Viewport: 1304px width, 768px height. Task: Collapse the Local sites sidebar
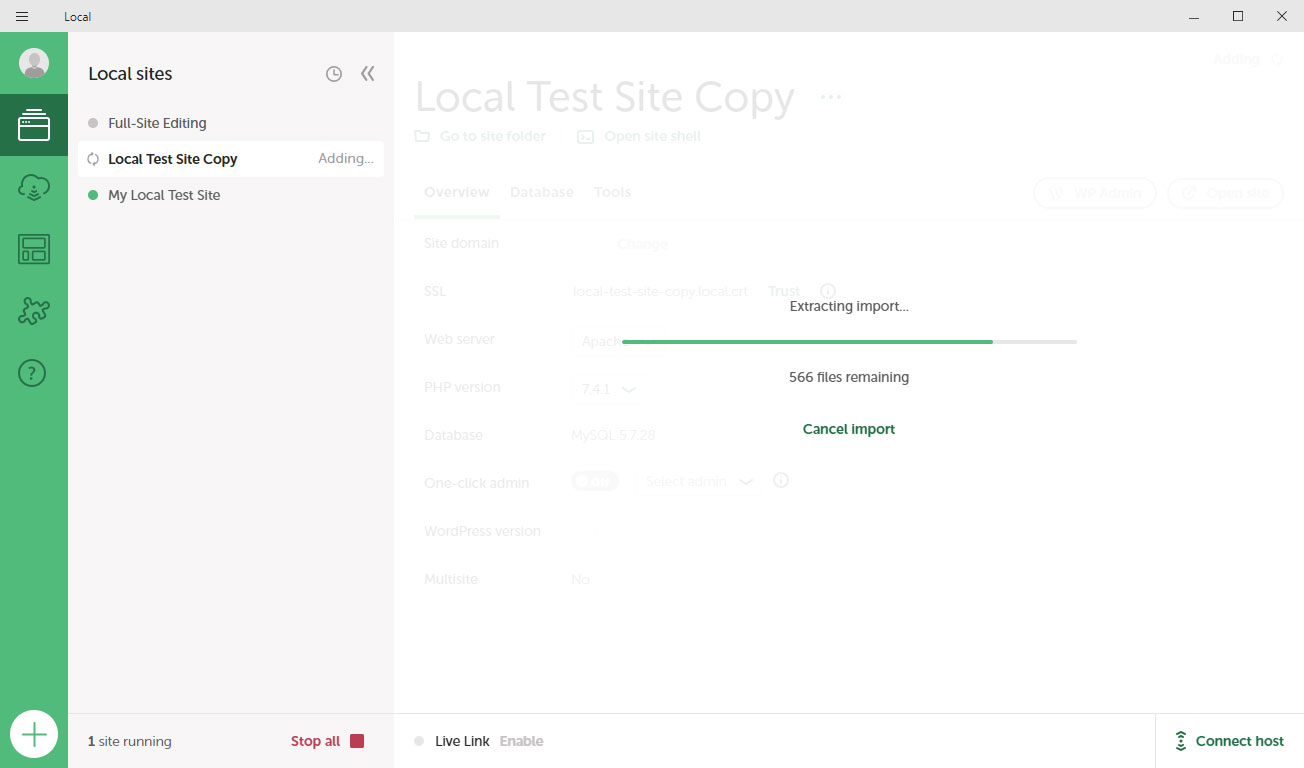368,74
